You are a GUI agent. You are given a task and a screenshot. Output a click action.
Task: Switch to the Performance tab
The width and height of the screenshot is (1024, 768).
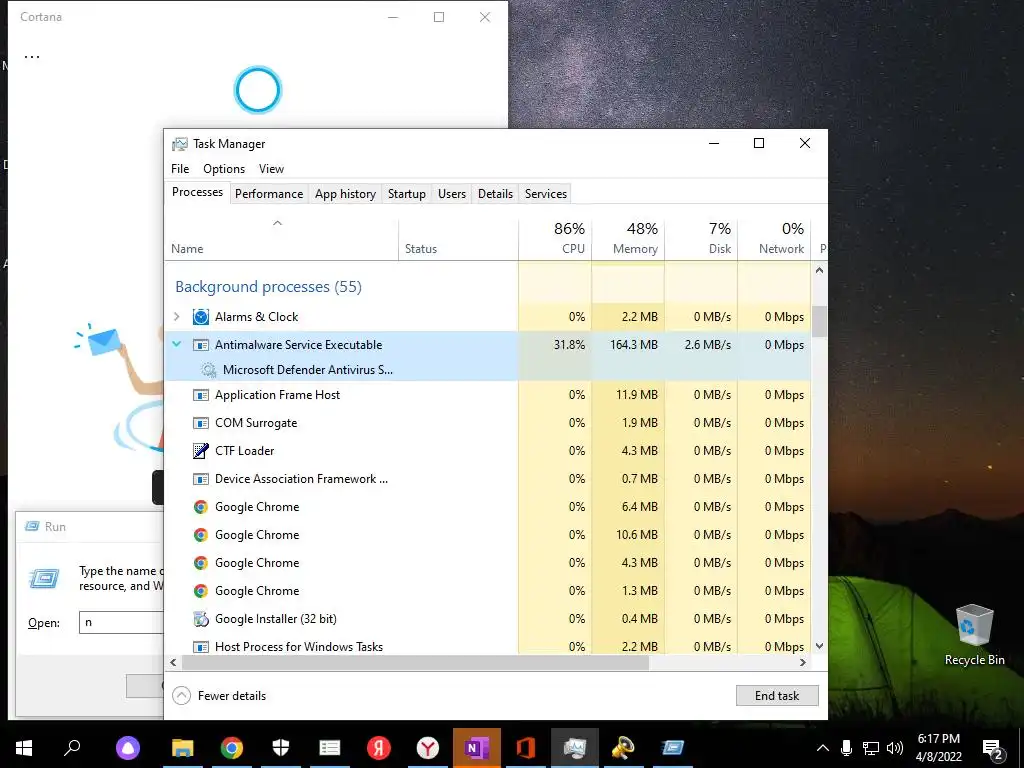[269, 194]
